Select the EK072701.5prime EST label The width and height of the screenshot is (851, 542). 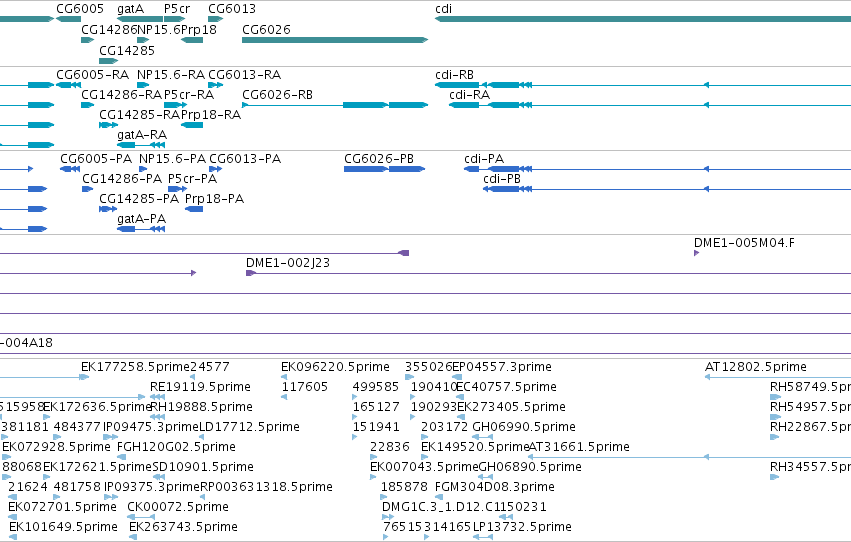(62, 507)
